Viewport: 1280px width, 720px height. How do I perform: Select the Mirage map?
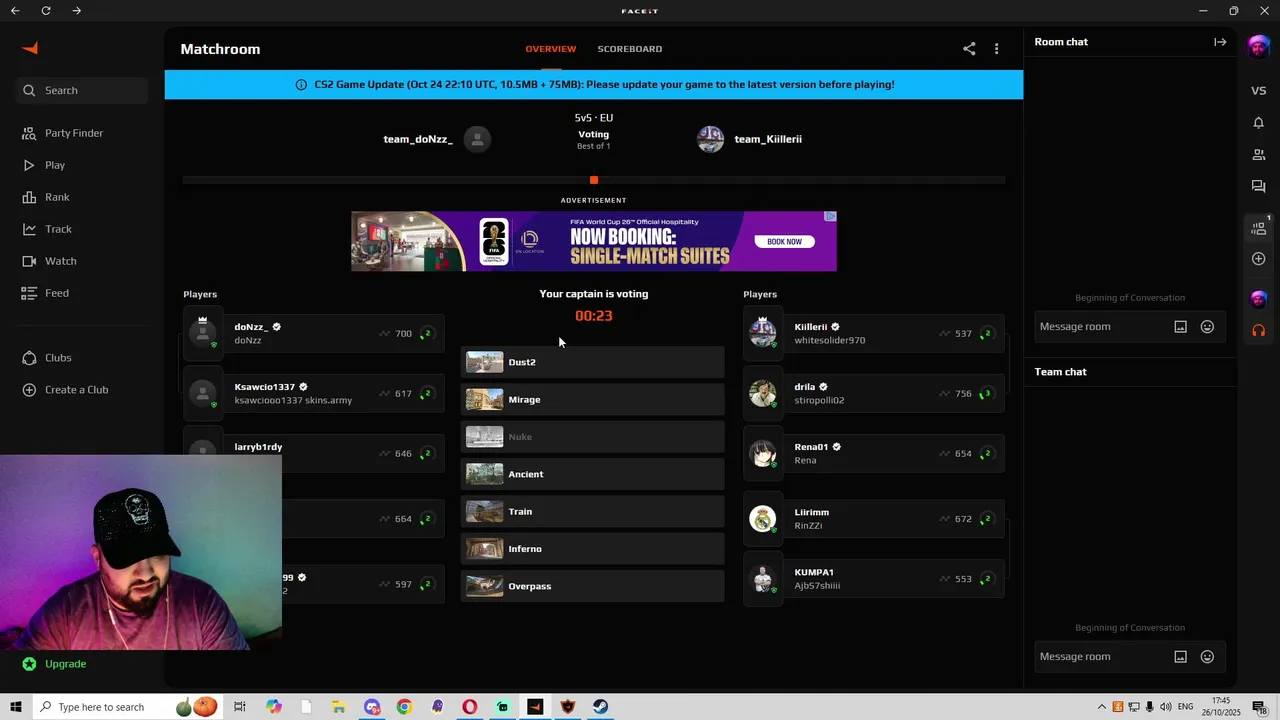click(592, 399)
